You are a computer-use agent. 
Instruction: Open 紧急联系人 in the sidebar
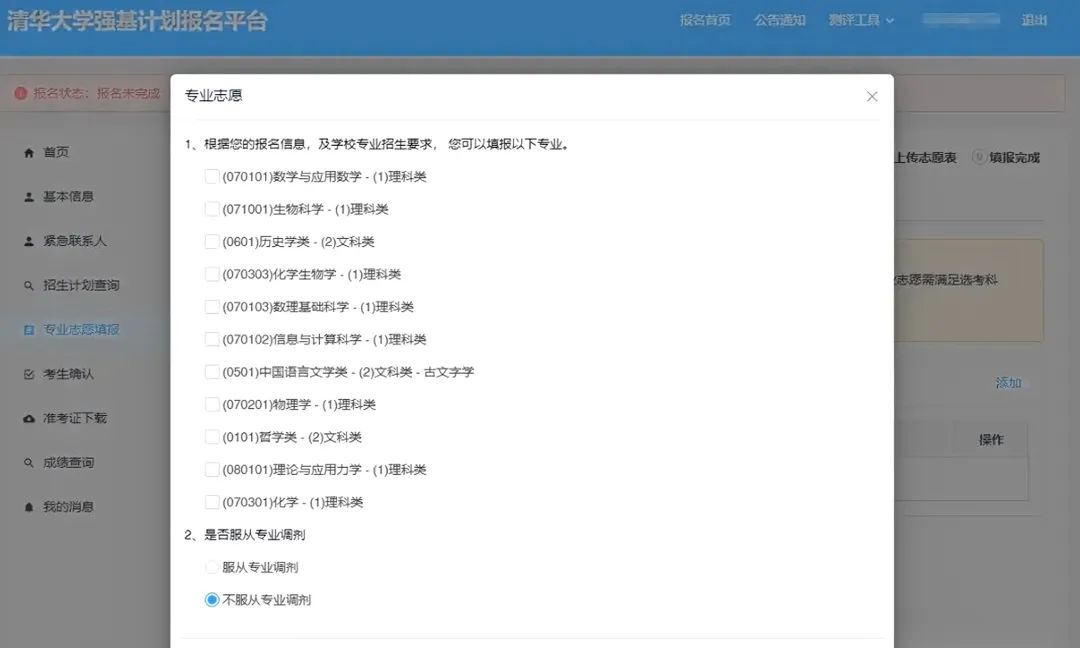(x=74, y=240)
